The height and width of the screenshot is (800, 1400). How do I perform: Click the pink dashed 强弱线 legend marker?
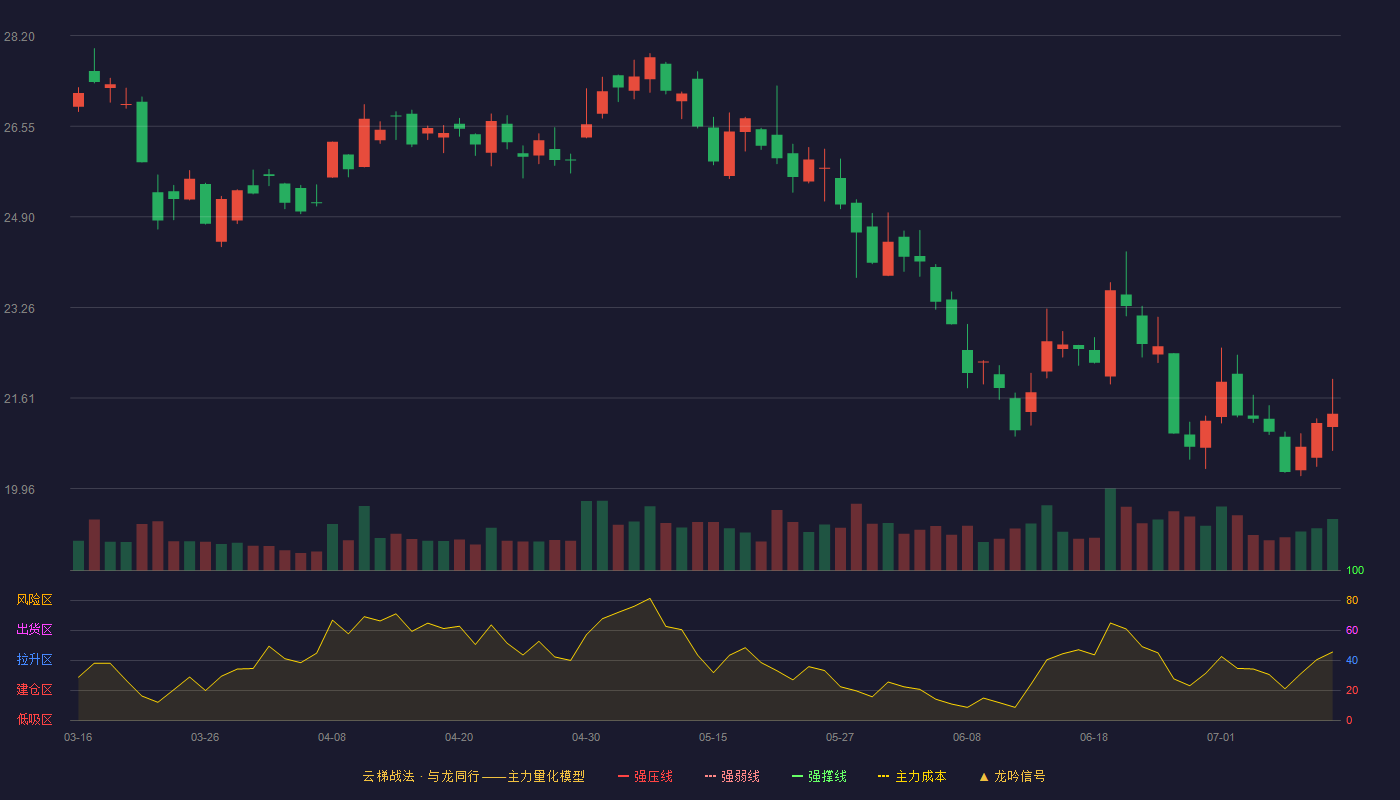point(710,776)
